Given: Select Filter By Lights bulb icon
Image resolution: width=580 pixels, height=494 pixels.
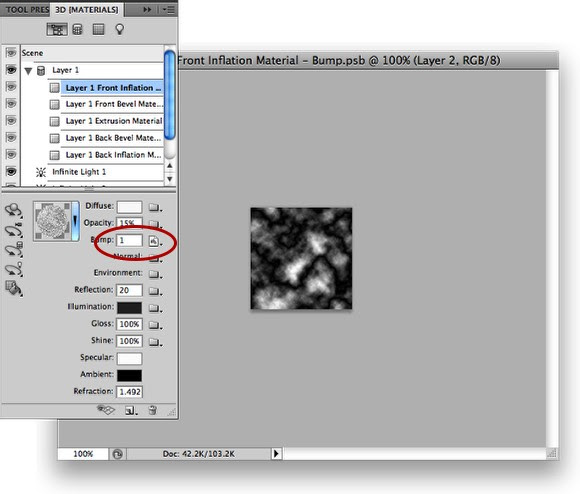Looking at the screenshot, I should (x=119, y=30).
